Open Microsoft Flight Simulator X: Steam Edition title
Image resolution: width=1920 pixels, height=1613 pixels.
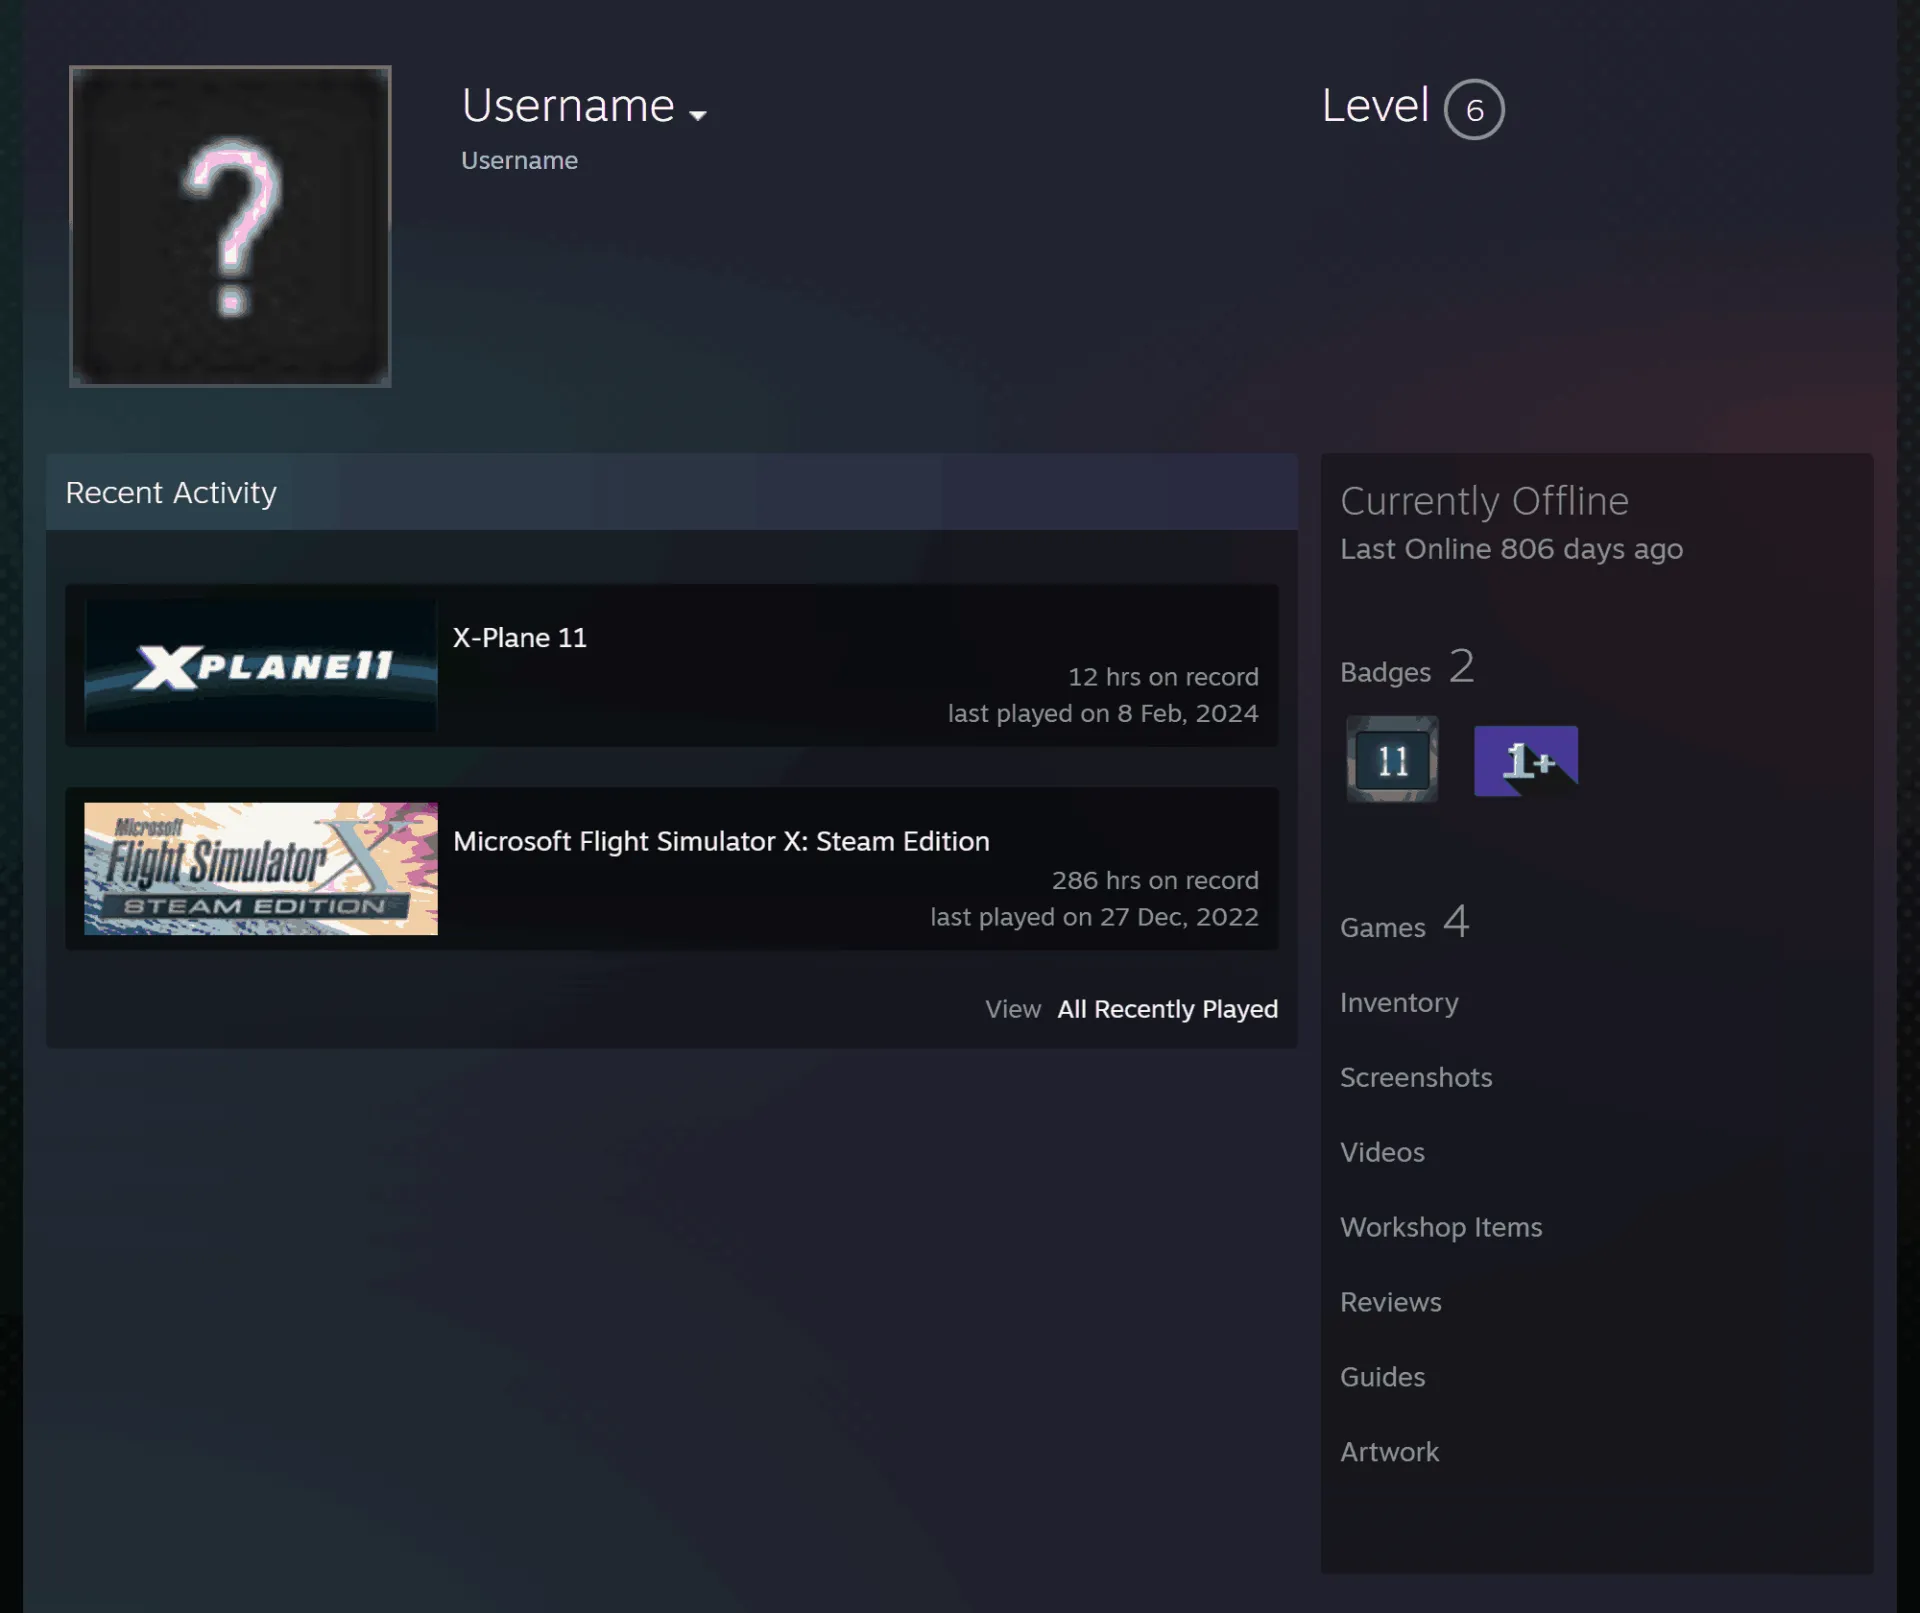(x=721, y=841)
